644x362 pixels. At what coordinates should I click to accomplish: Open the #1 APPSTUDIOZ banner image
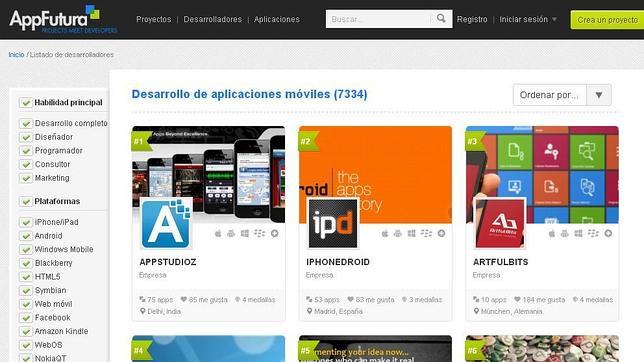point(208,175)
